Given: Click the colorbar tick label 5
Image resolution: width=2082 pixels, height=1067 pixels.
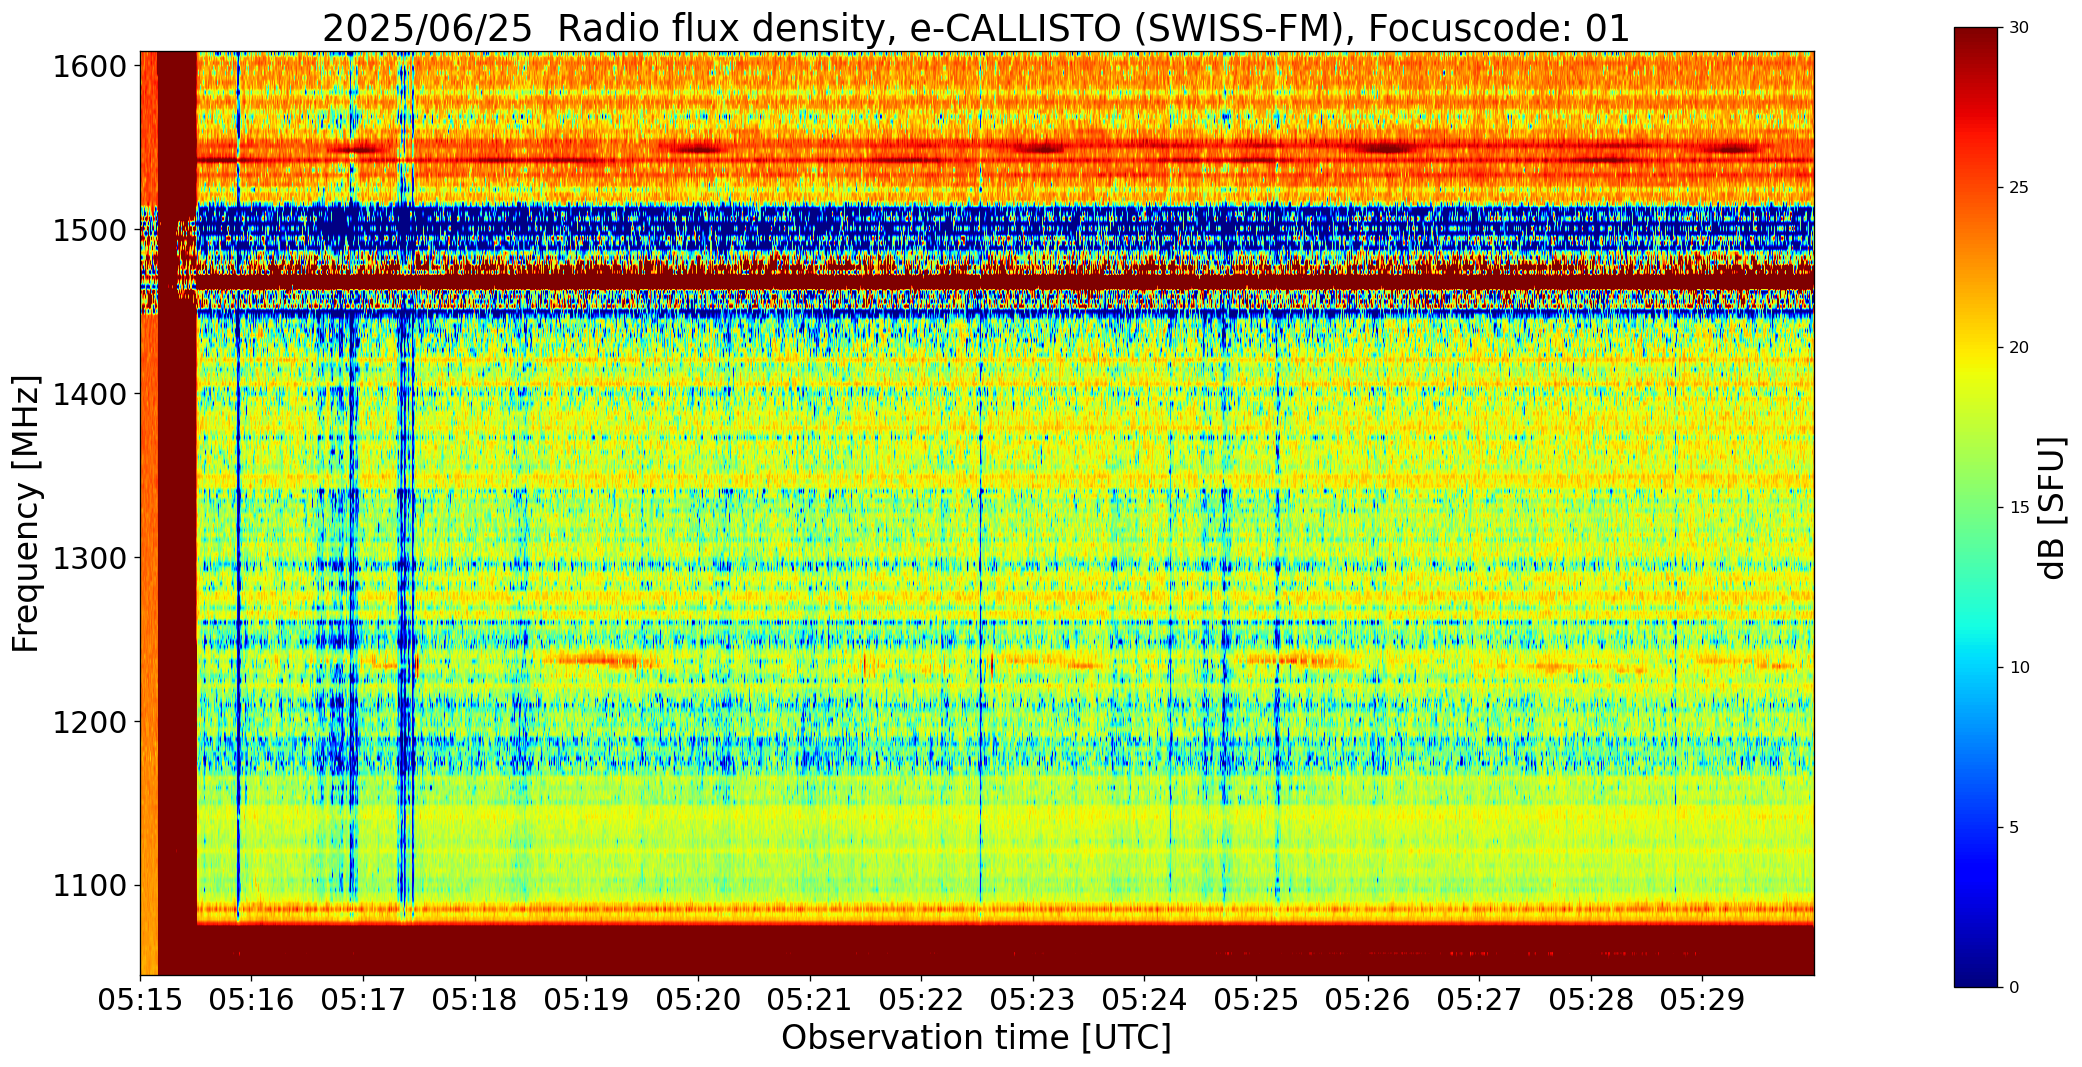Looking at the screenshot, I should pos(2013,828).
